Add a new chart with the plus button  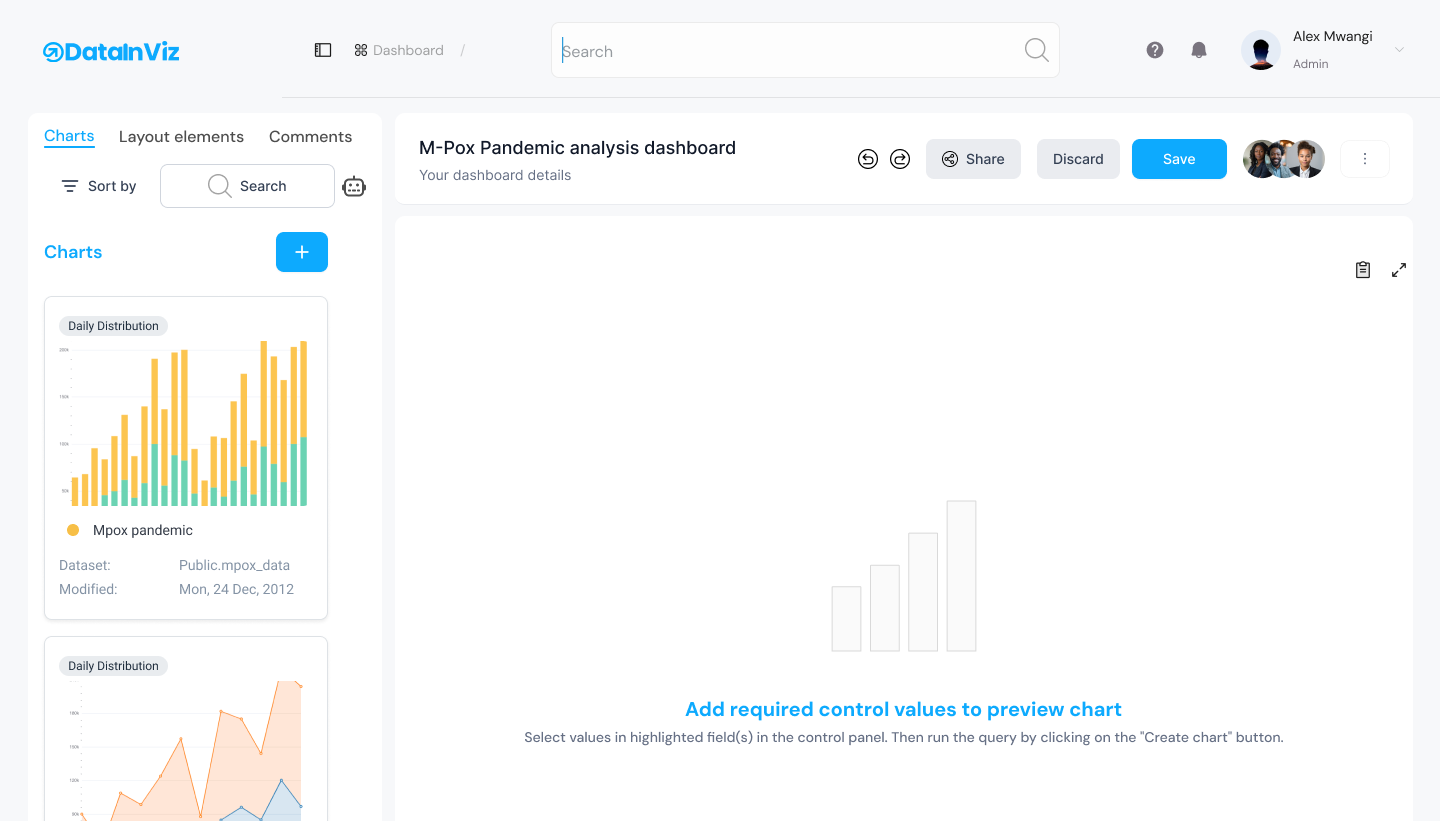301,252
